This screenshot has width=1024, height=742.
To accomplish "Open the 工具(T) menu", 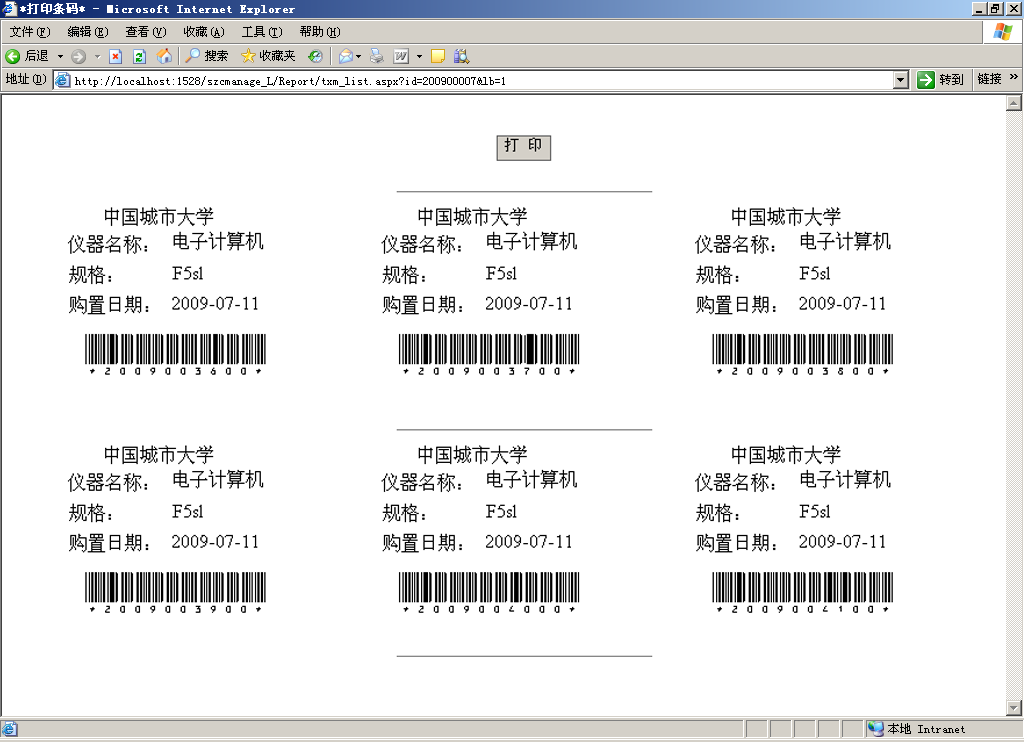I will point(262,32).
